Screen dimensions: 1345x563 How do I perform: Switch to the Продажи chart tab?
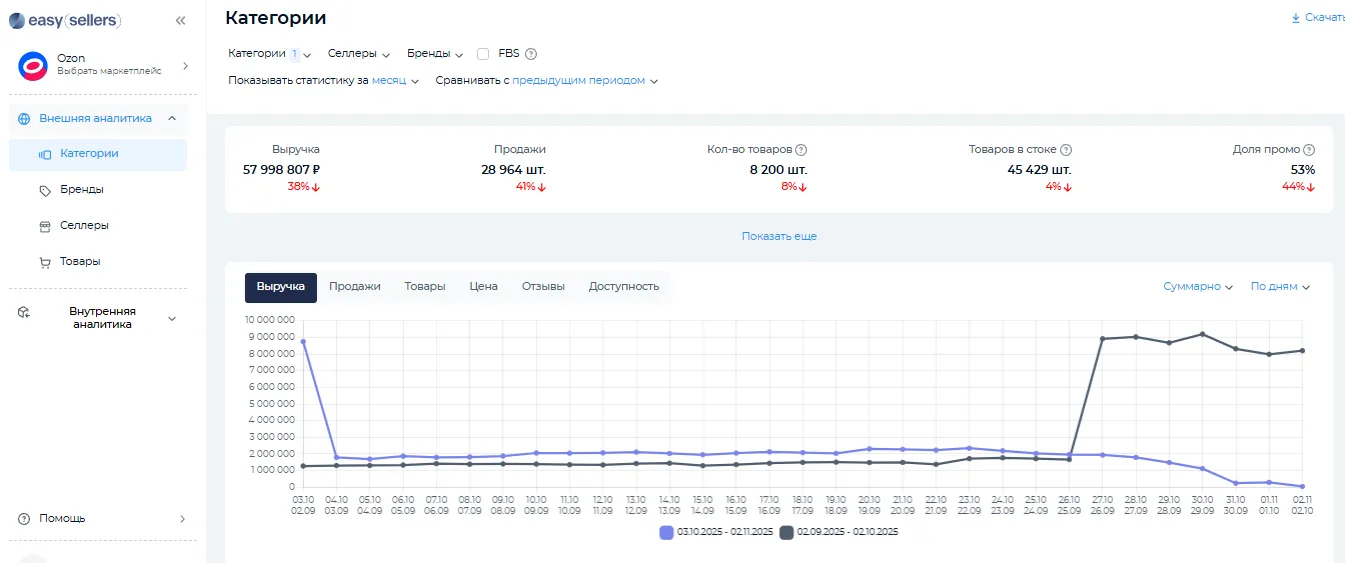(354, 287)
